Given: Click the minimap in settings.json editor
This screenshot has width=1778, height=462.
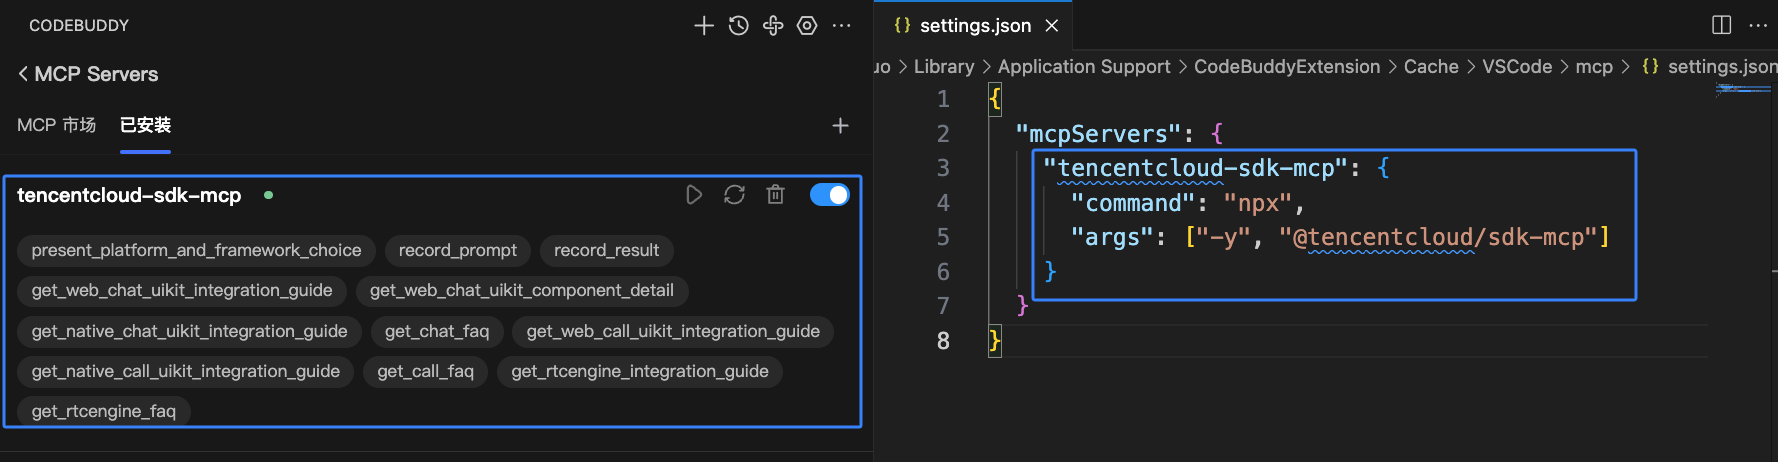Looking at the screenshot, I should (1742, 90).
